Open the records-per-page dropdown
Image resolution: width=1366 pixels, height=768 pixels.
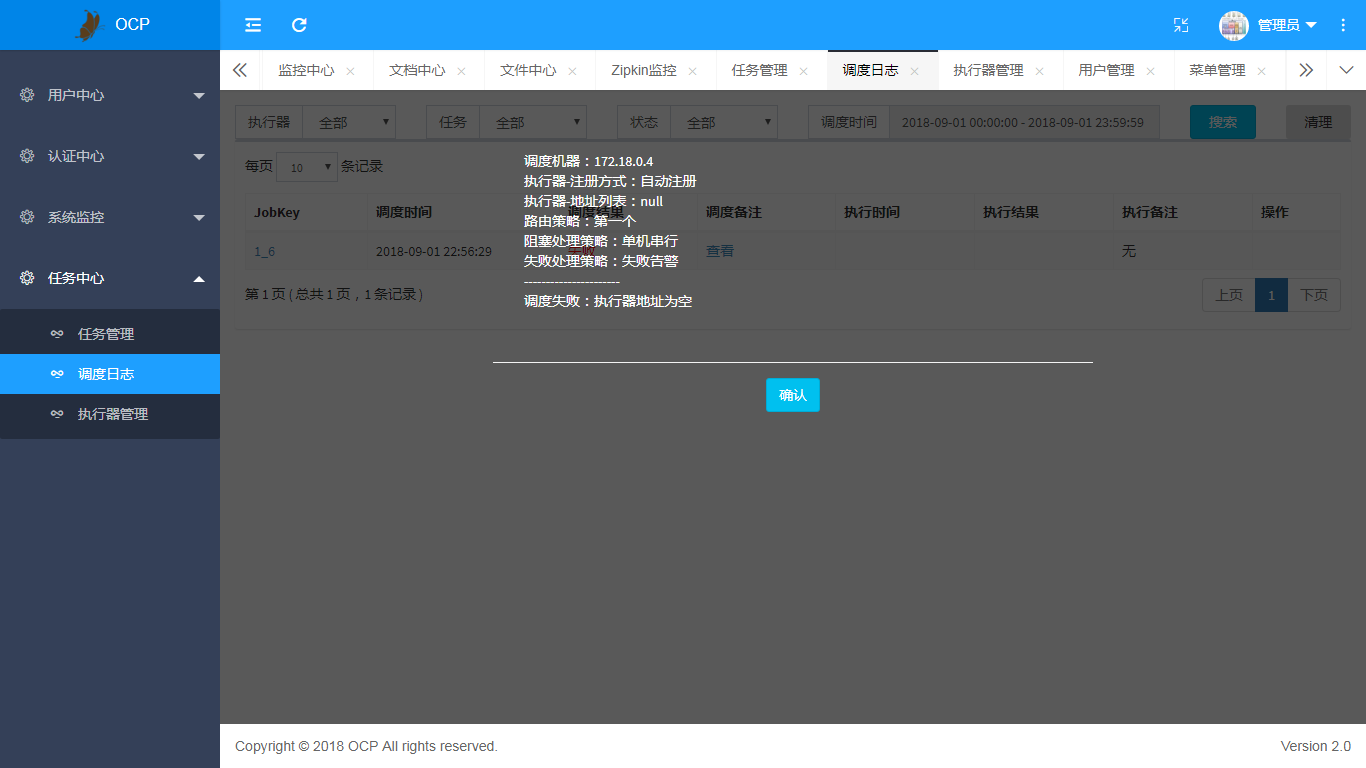pos(307,167)
